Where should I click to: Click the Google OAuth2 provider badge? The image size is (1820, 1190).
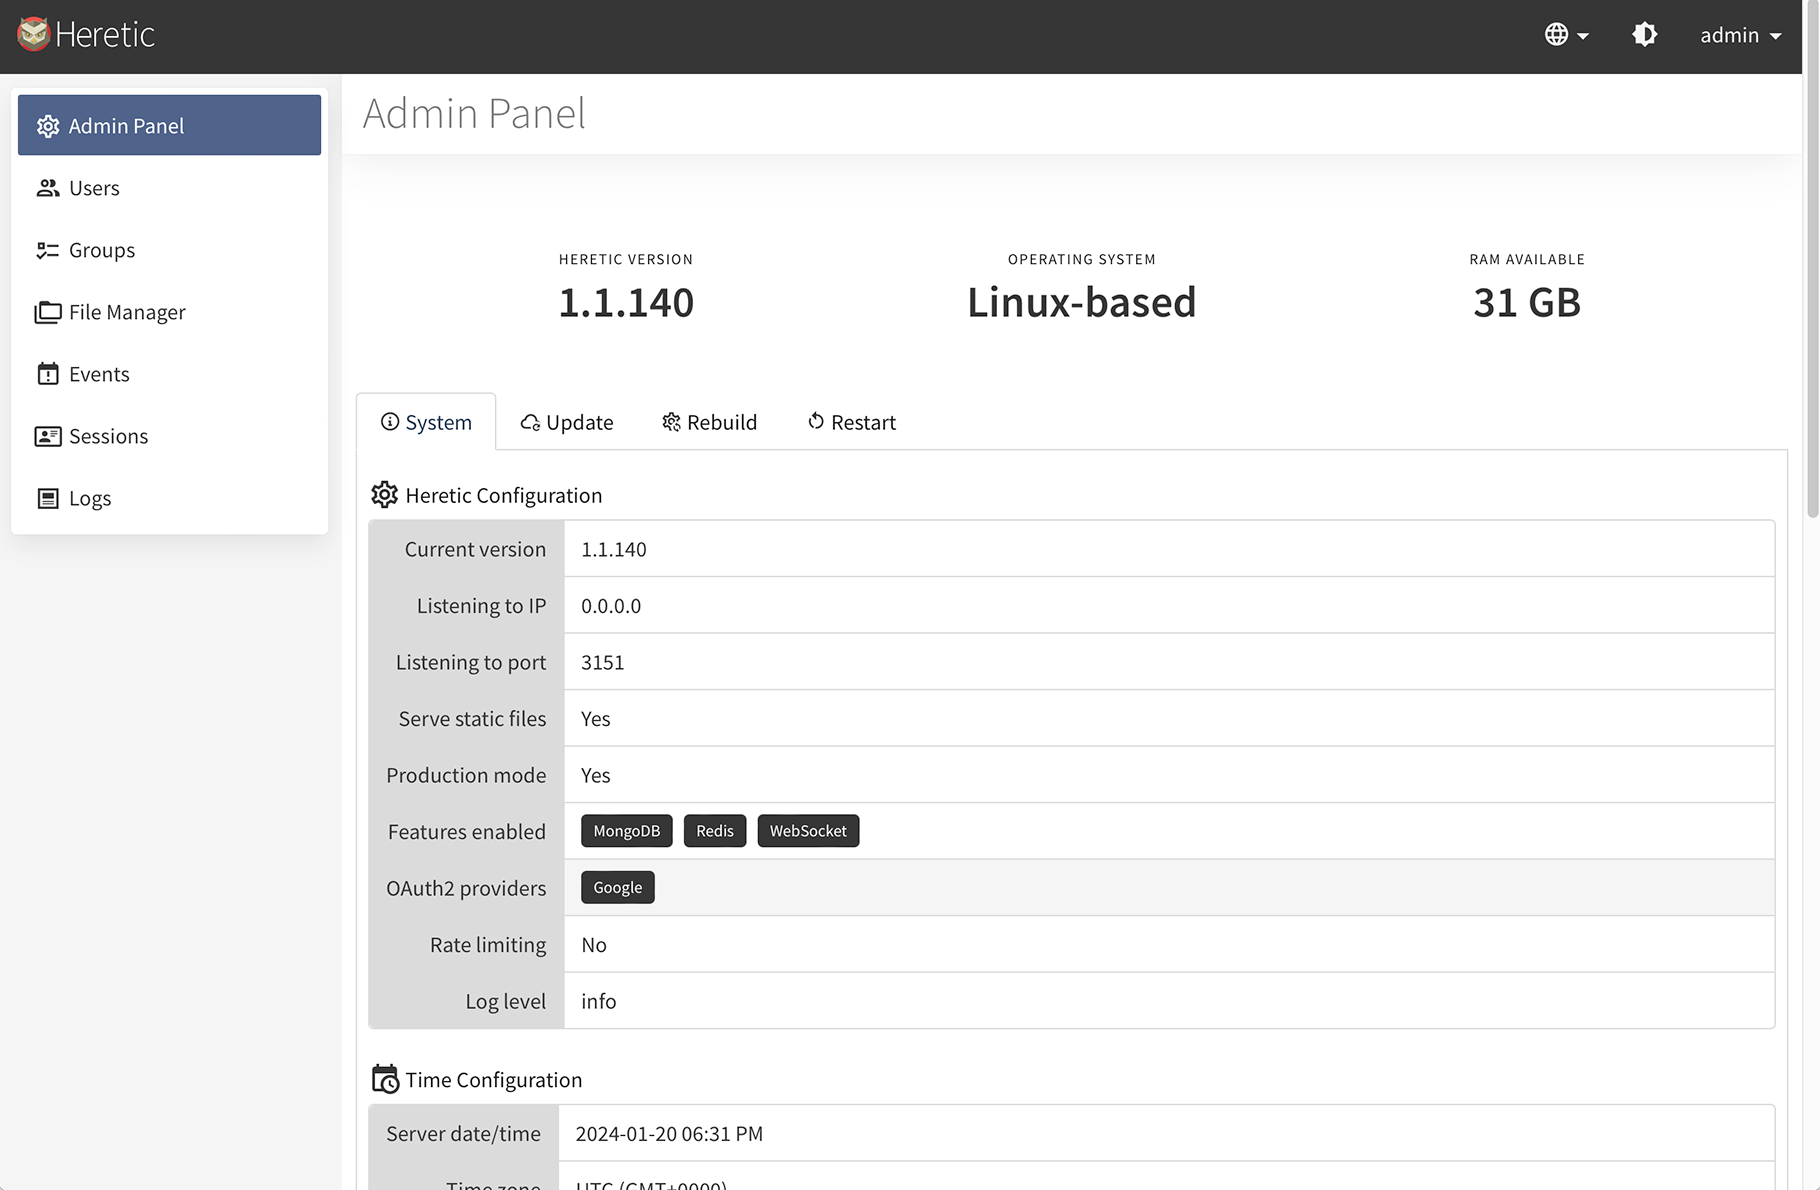618,888
